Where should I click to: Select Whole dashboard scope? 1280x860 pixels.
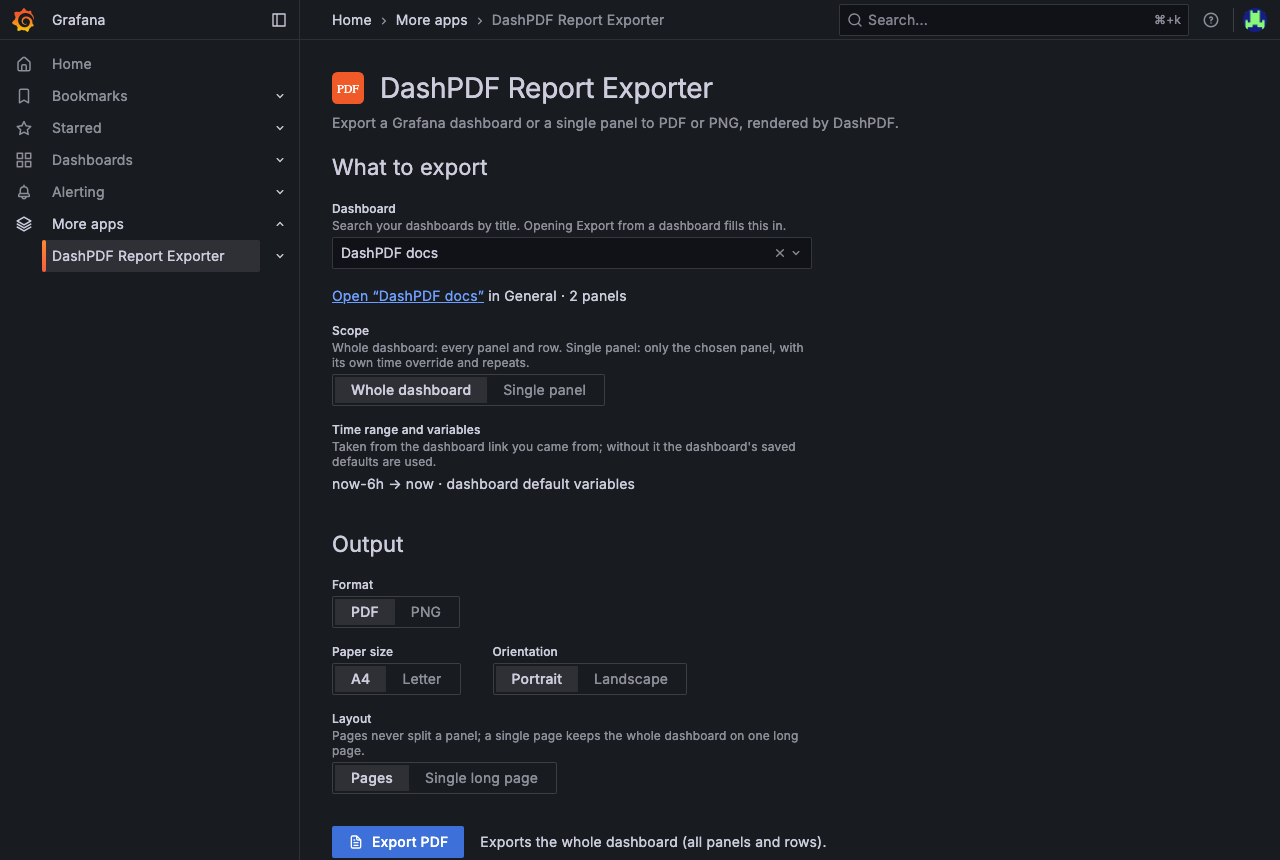click(x=411, y=390)
